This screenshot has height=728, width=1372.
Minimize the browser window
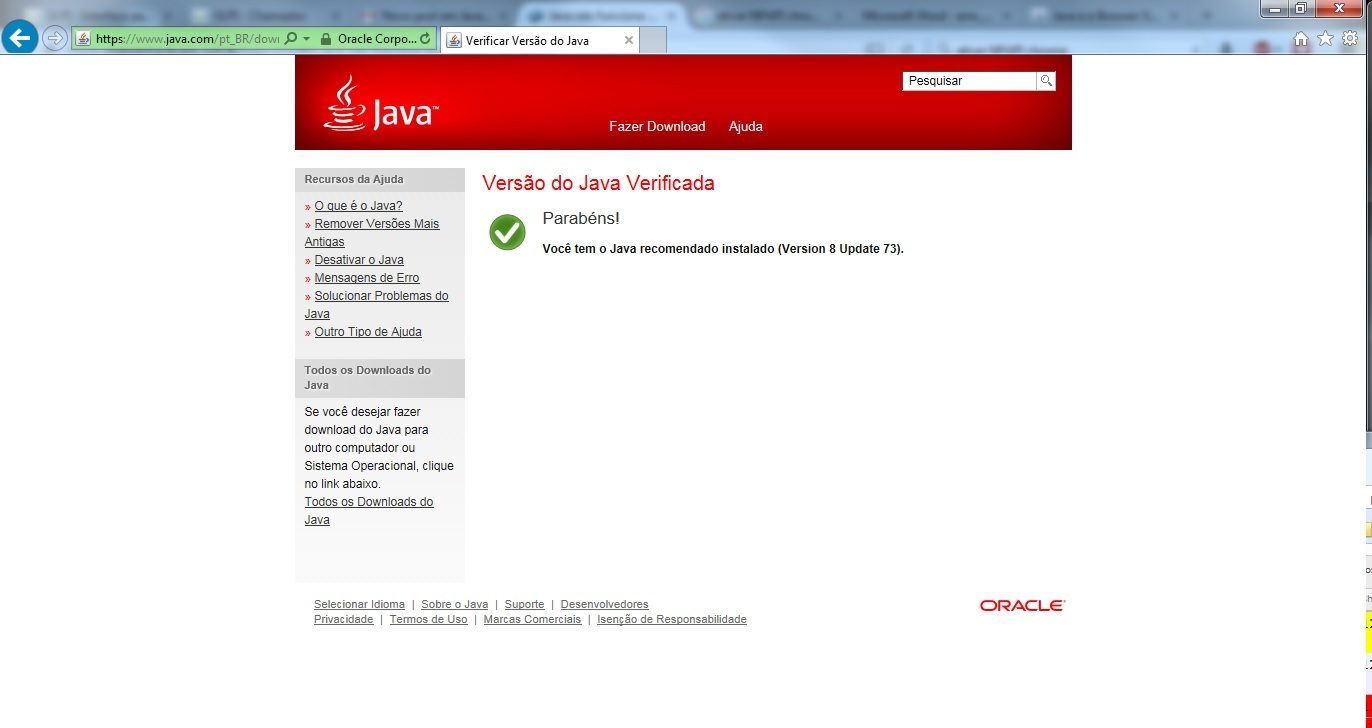pos(1274,8)
